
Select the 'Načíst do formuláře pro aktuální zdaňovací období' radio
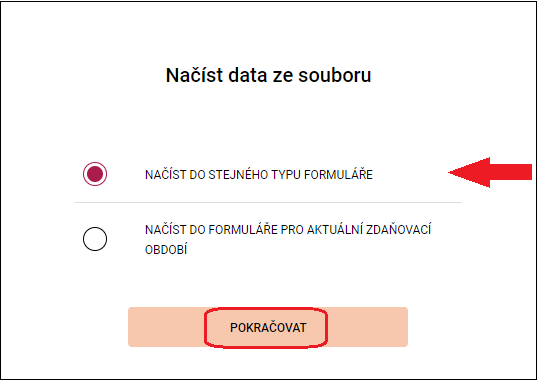click(95, 239)
